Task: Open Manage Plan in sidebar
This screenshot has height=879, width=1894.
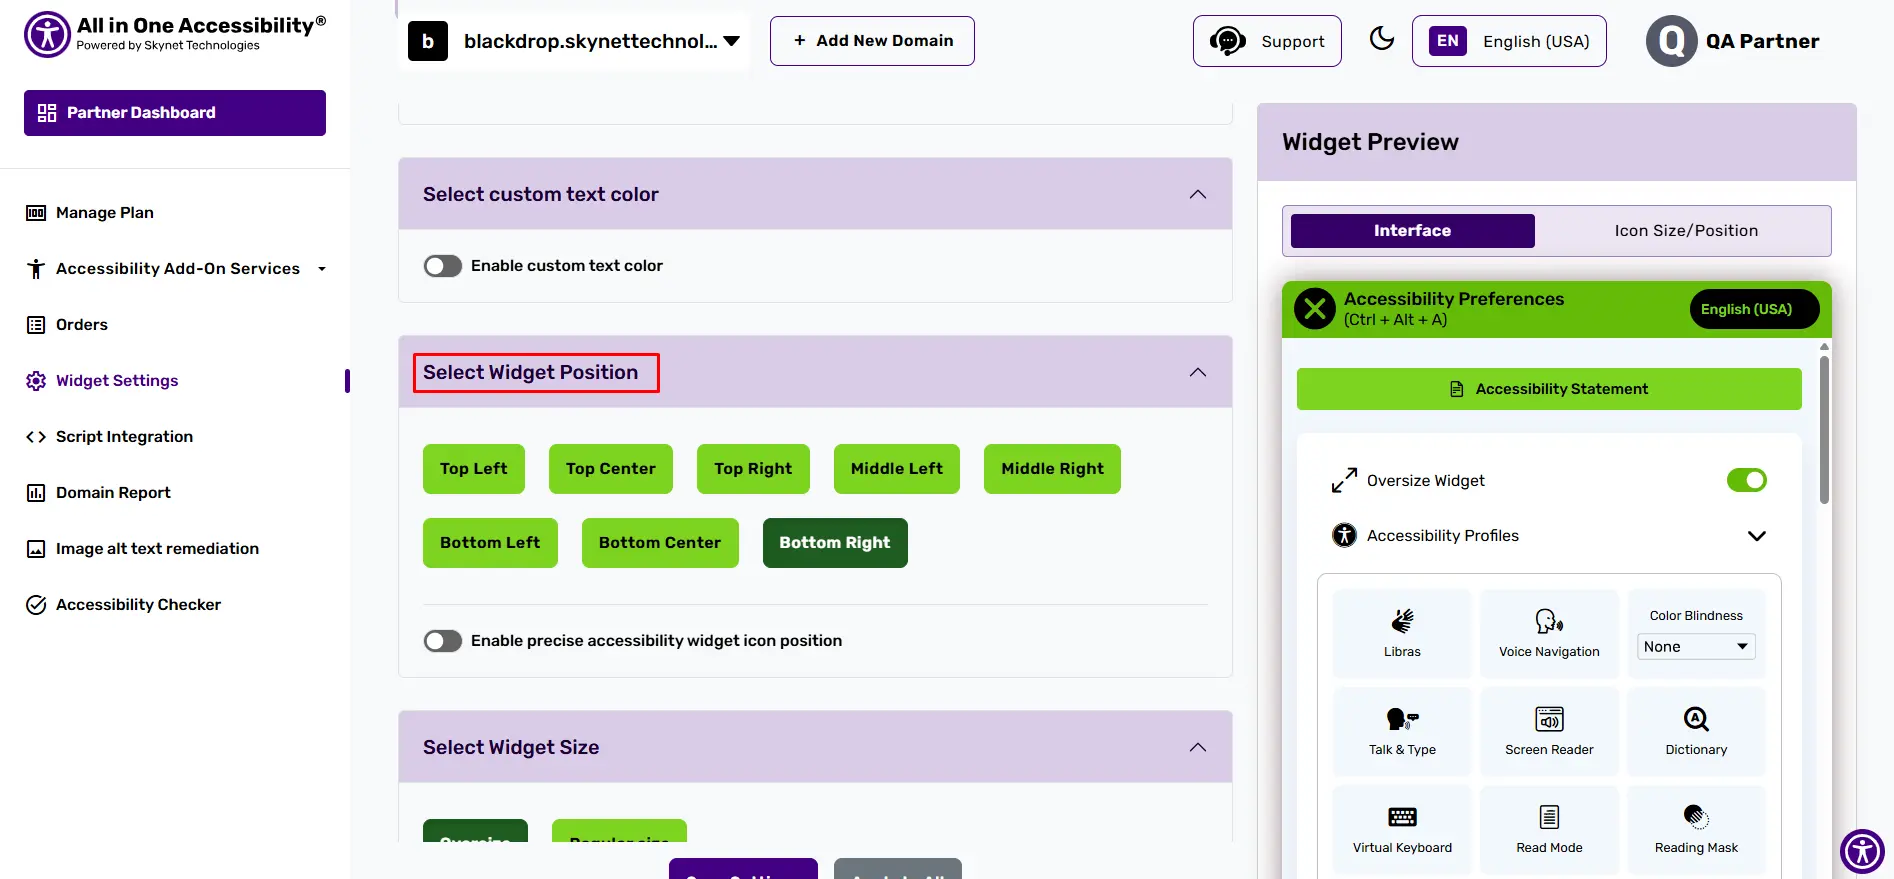Action: click(105, 213)
